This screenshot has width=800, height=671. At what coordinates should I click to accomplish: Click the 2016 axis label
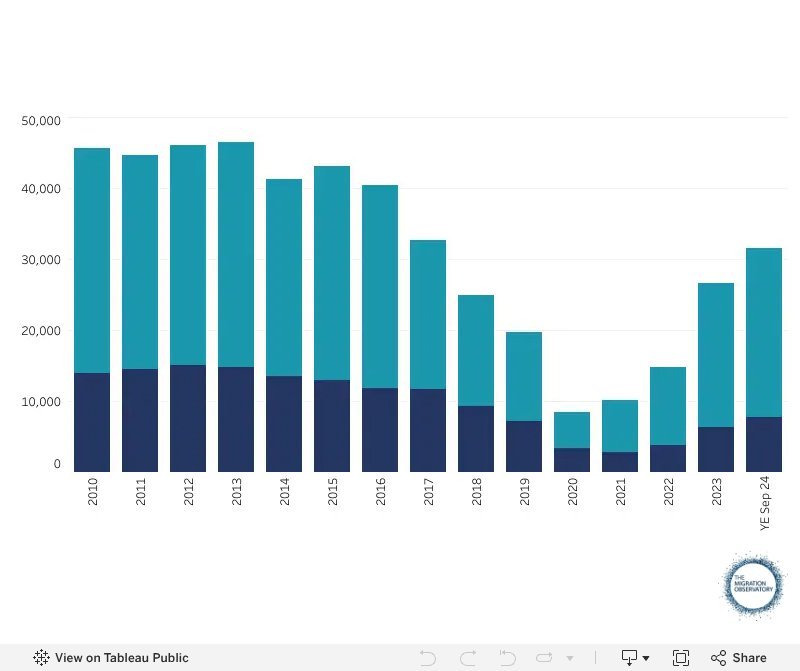tap(380, 491)
